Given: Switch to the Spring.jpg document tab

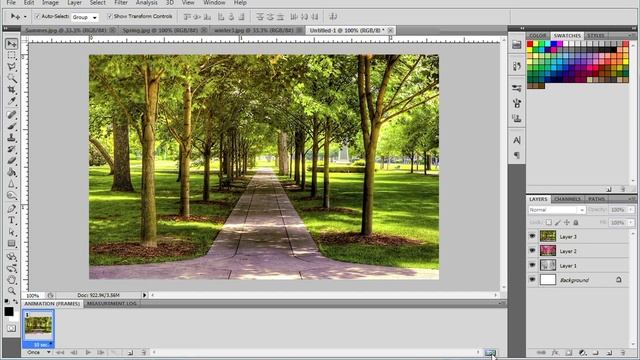Looking at the screenshot, I should click(x=160, y=30).
